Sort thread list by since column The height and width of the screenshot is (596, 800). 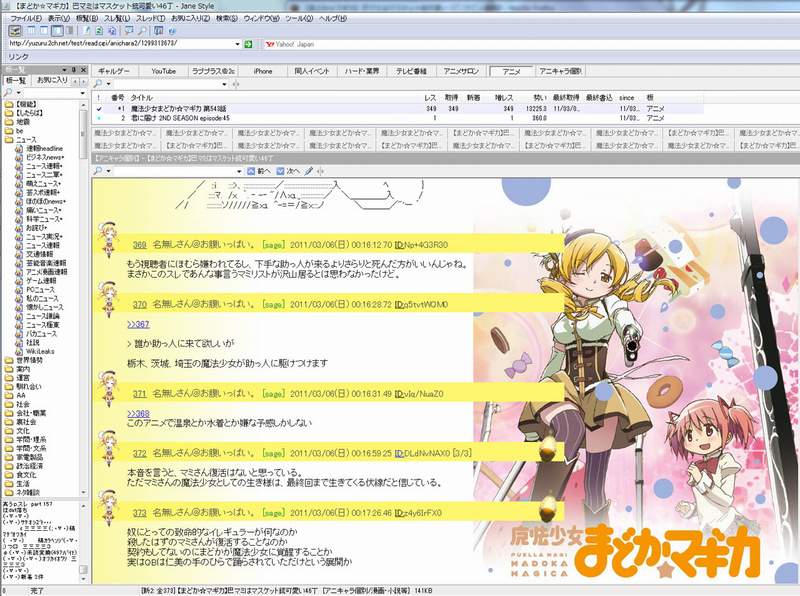click(627, 97)
